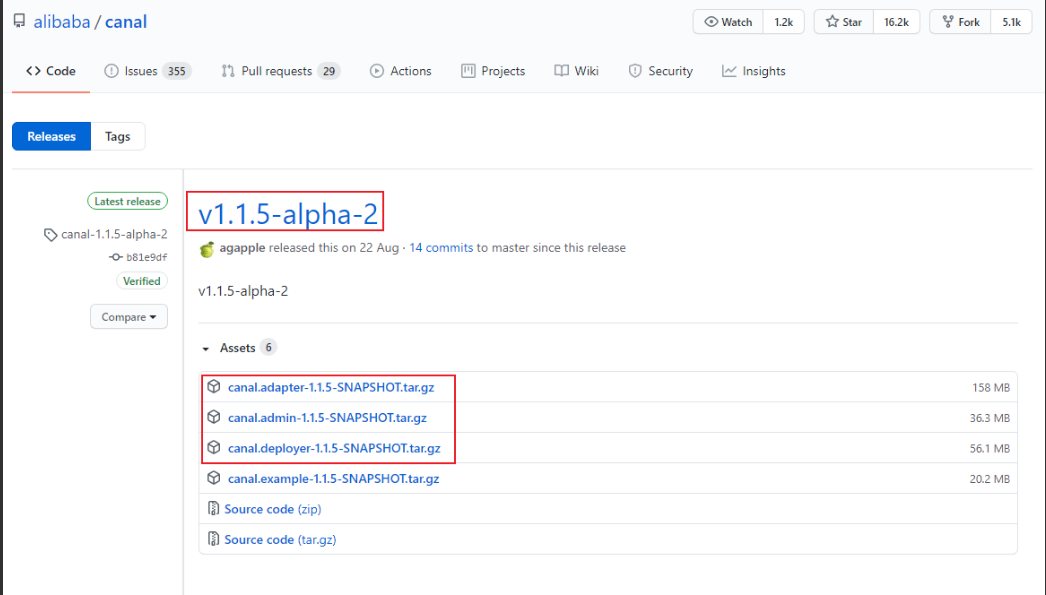
Task: Open the alibaba owner link
Action: [x=61, y=22]
